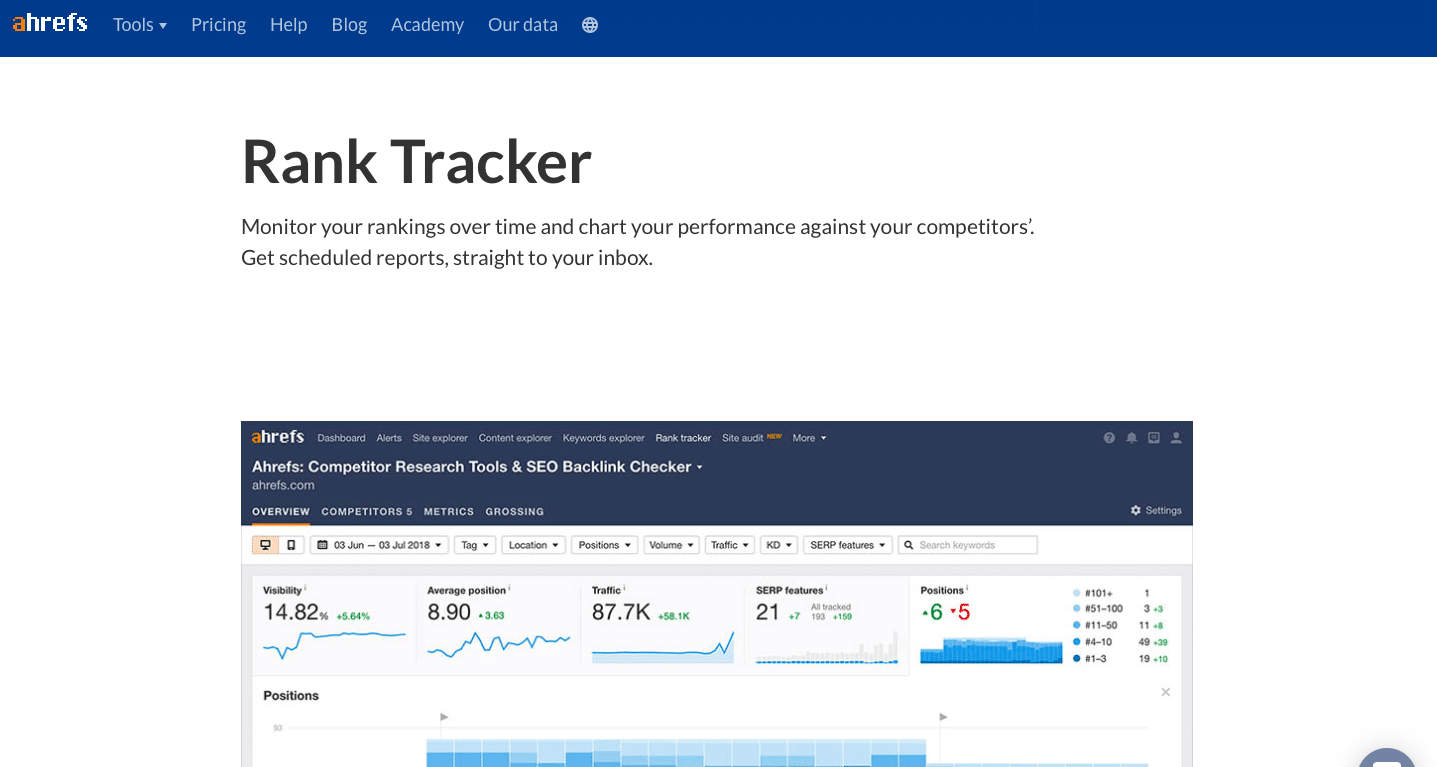Click the #51–100 legend color dot
1437x767 pixels.
tap(1076, 609)
